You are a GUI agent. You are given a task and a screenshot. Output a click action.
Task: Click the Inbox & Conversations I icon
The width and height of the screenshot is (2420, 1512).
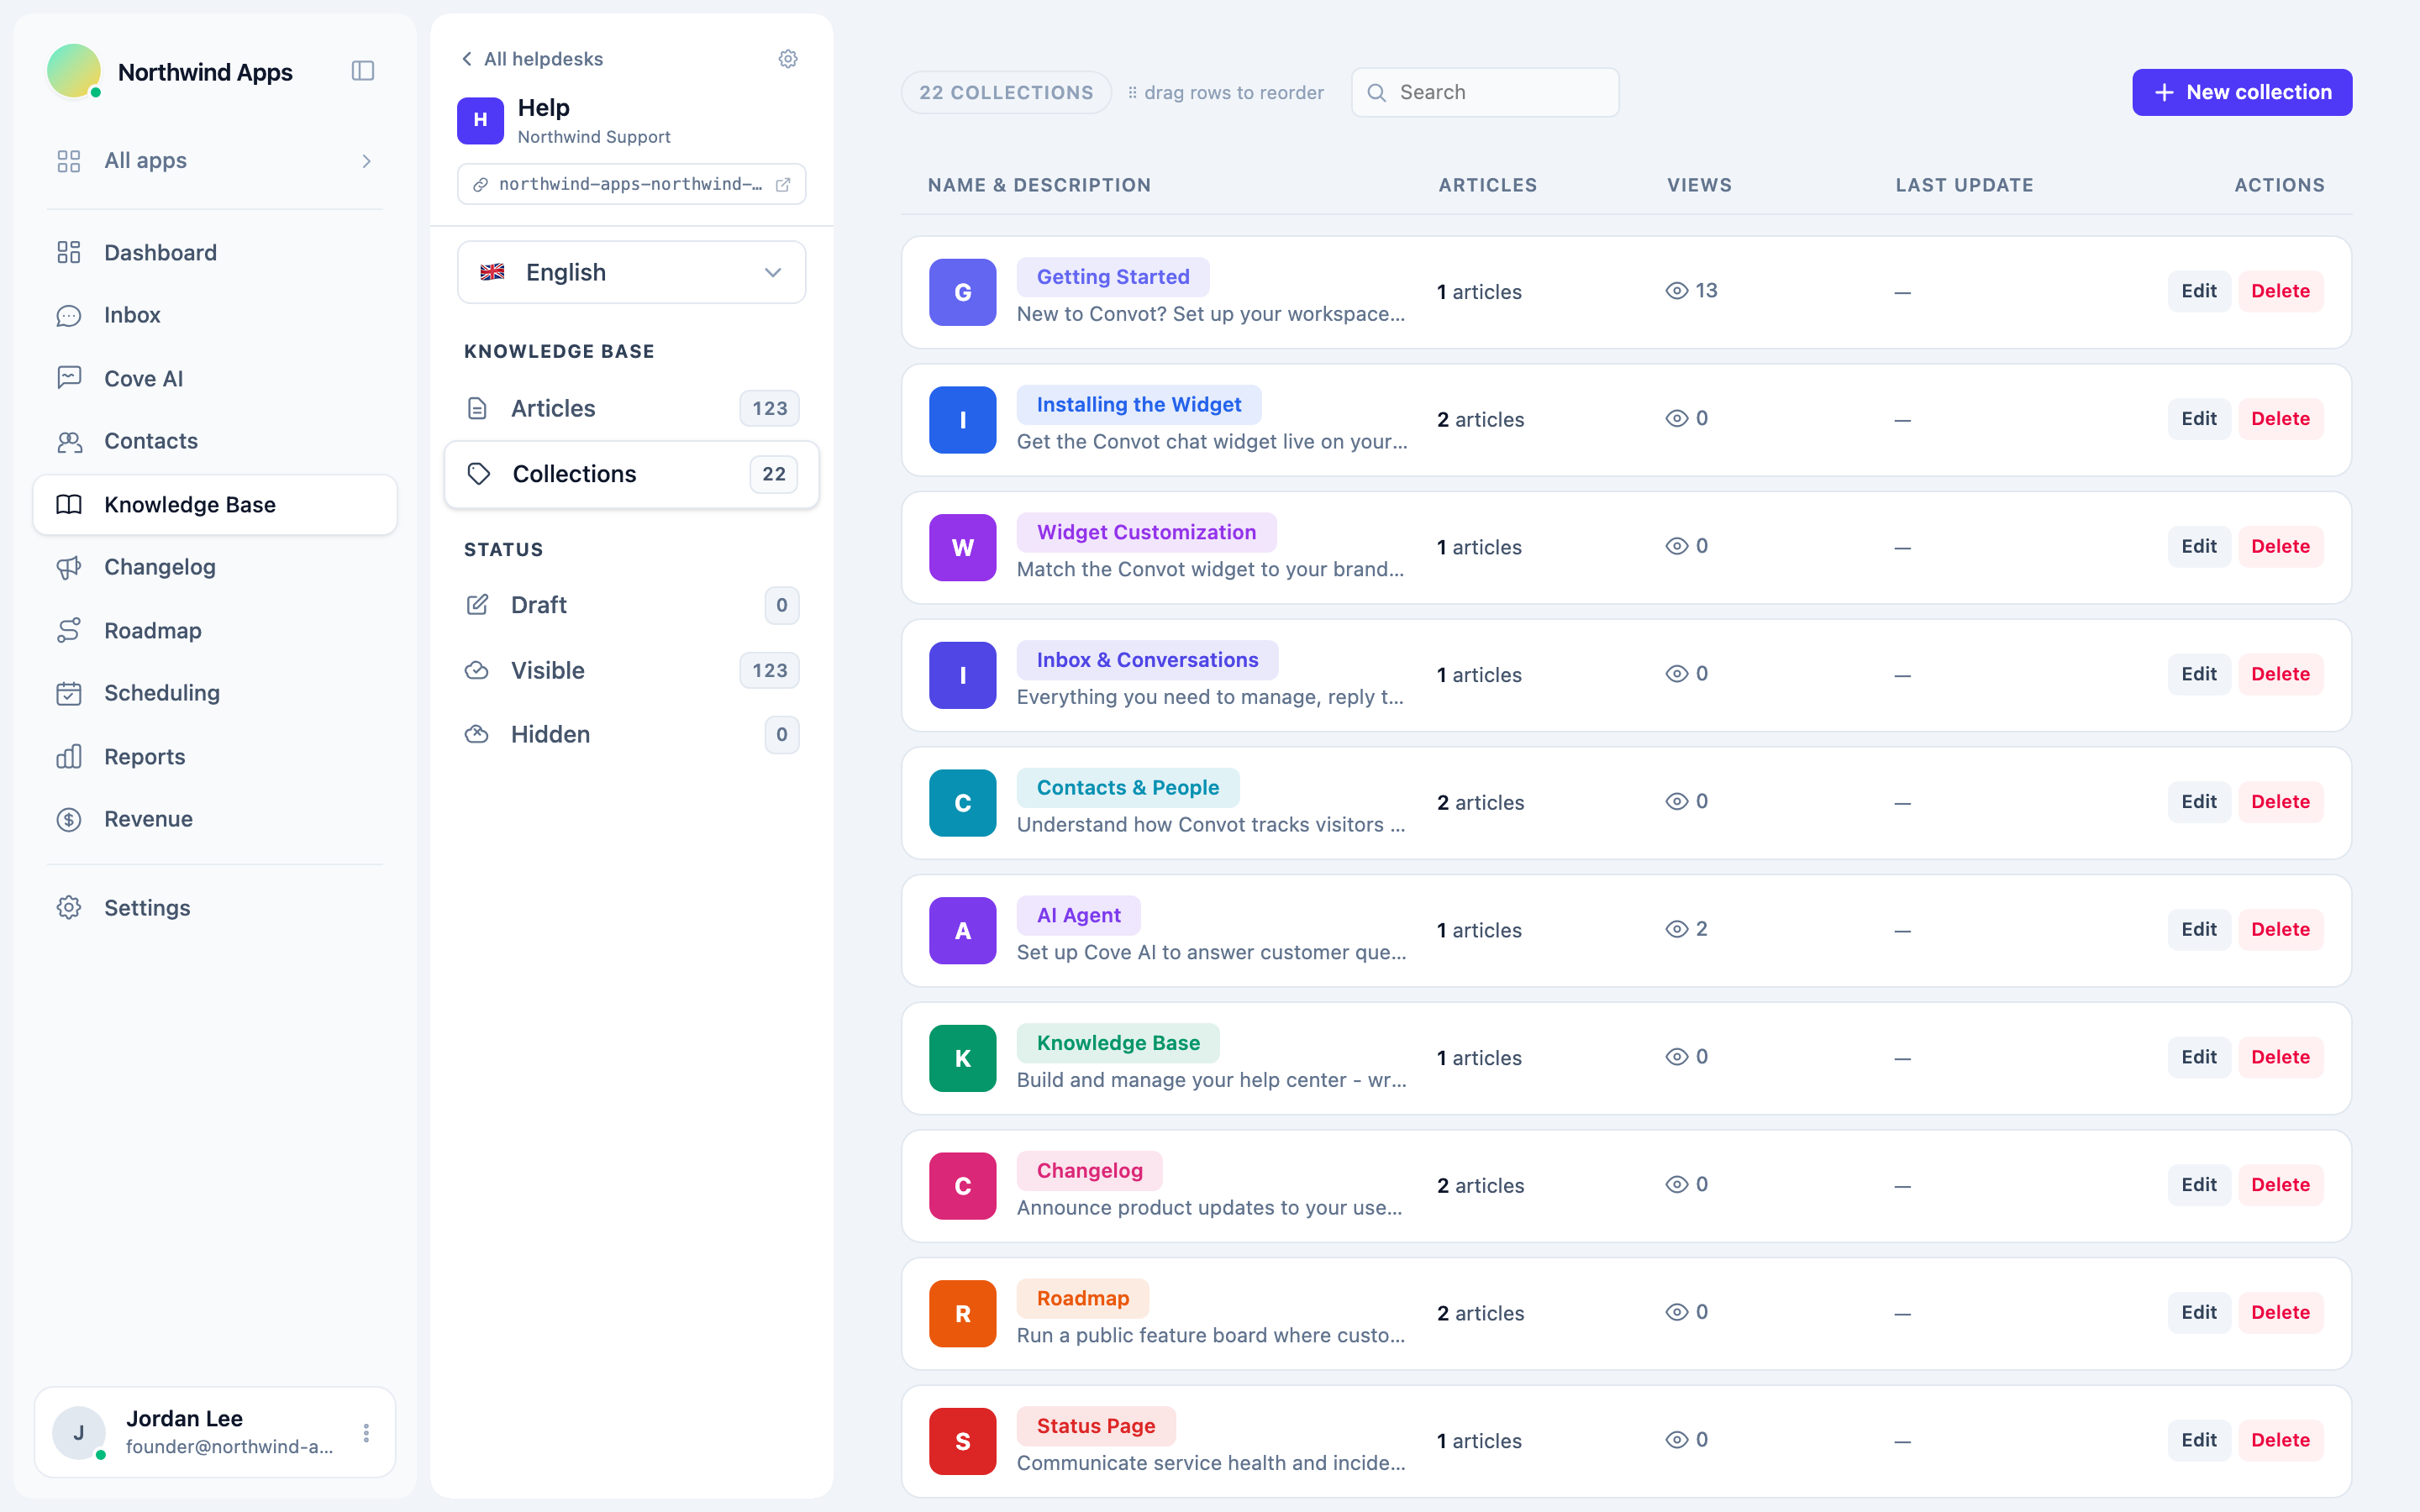click(x=962, y=675)
